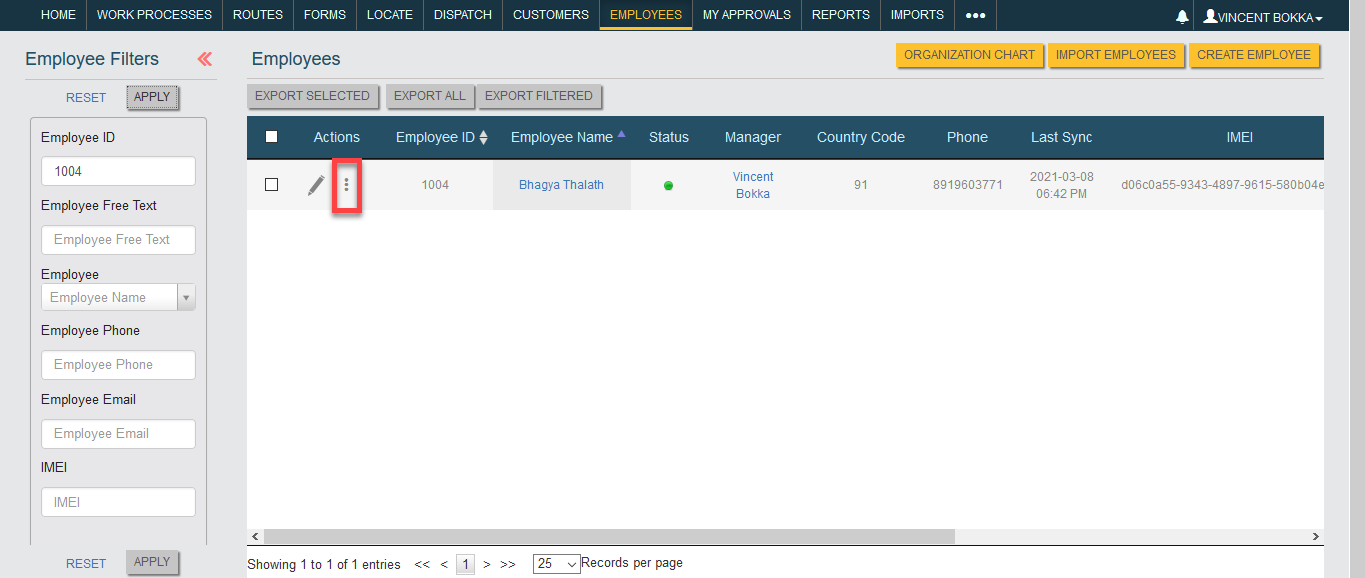Open the Bhagya Thalath employee link
The image size is (1365, 578).
point(561,185)
